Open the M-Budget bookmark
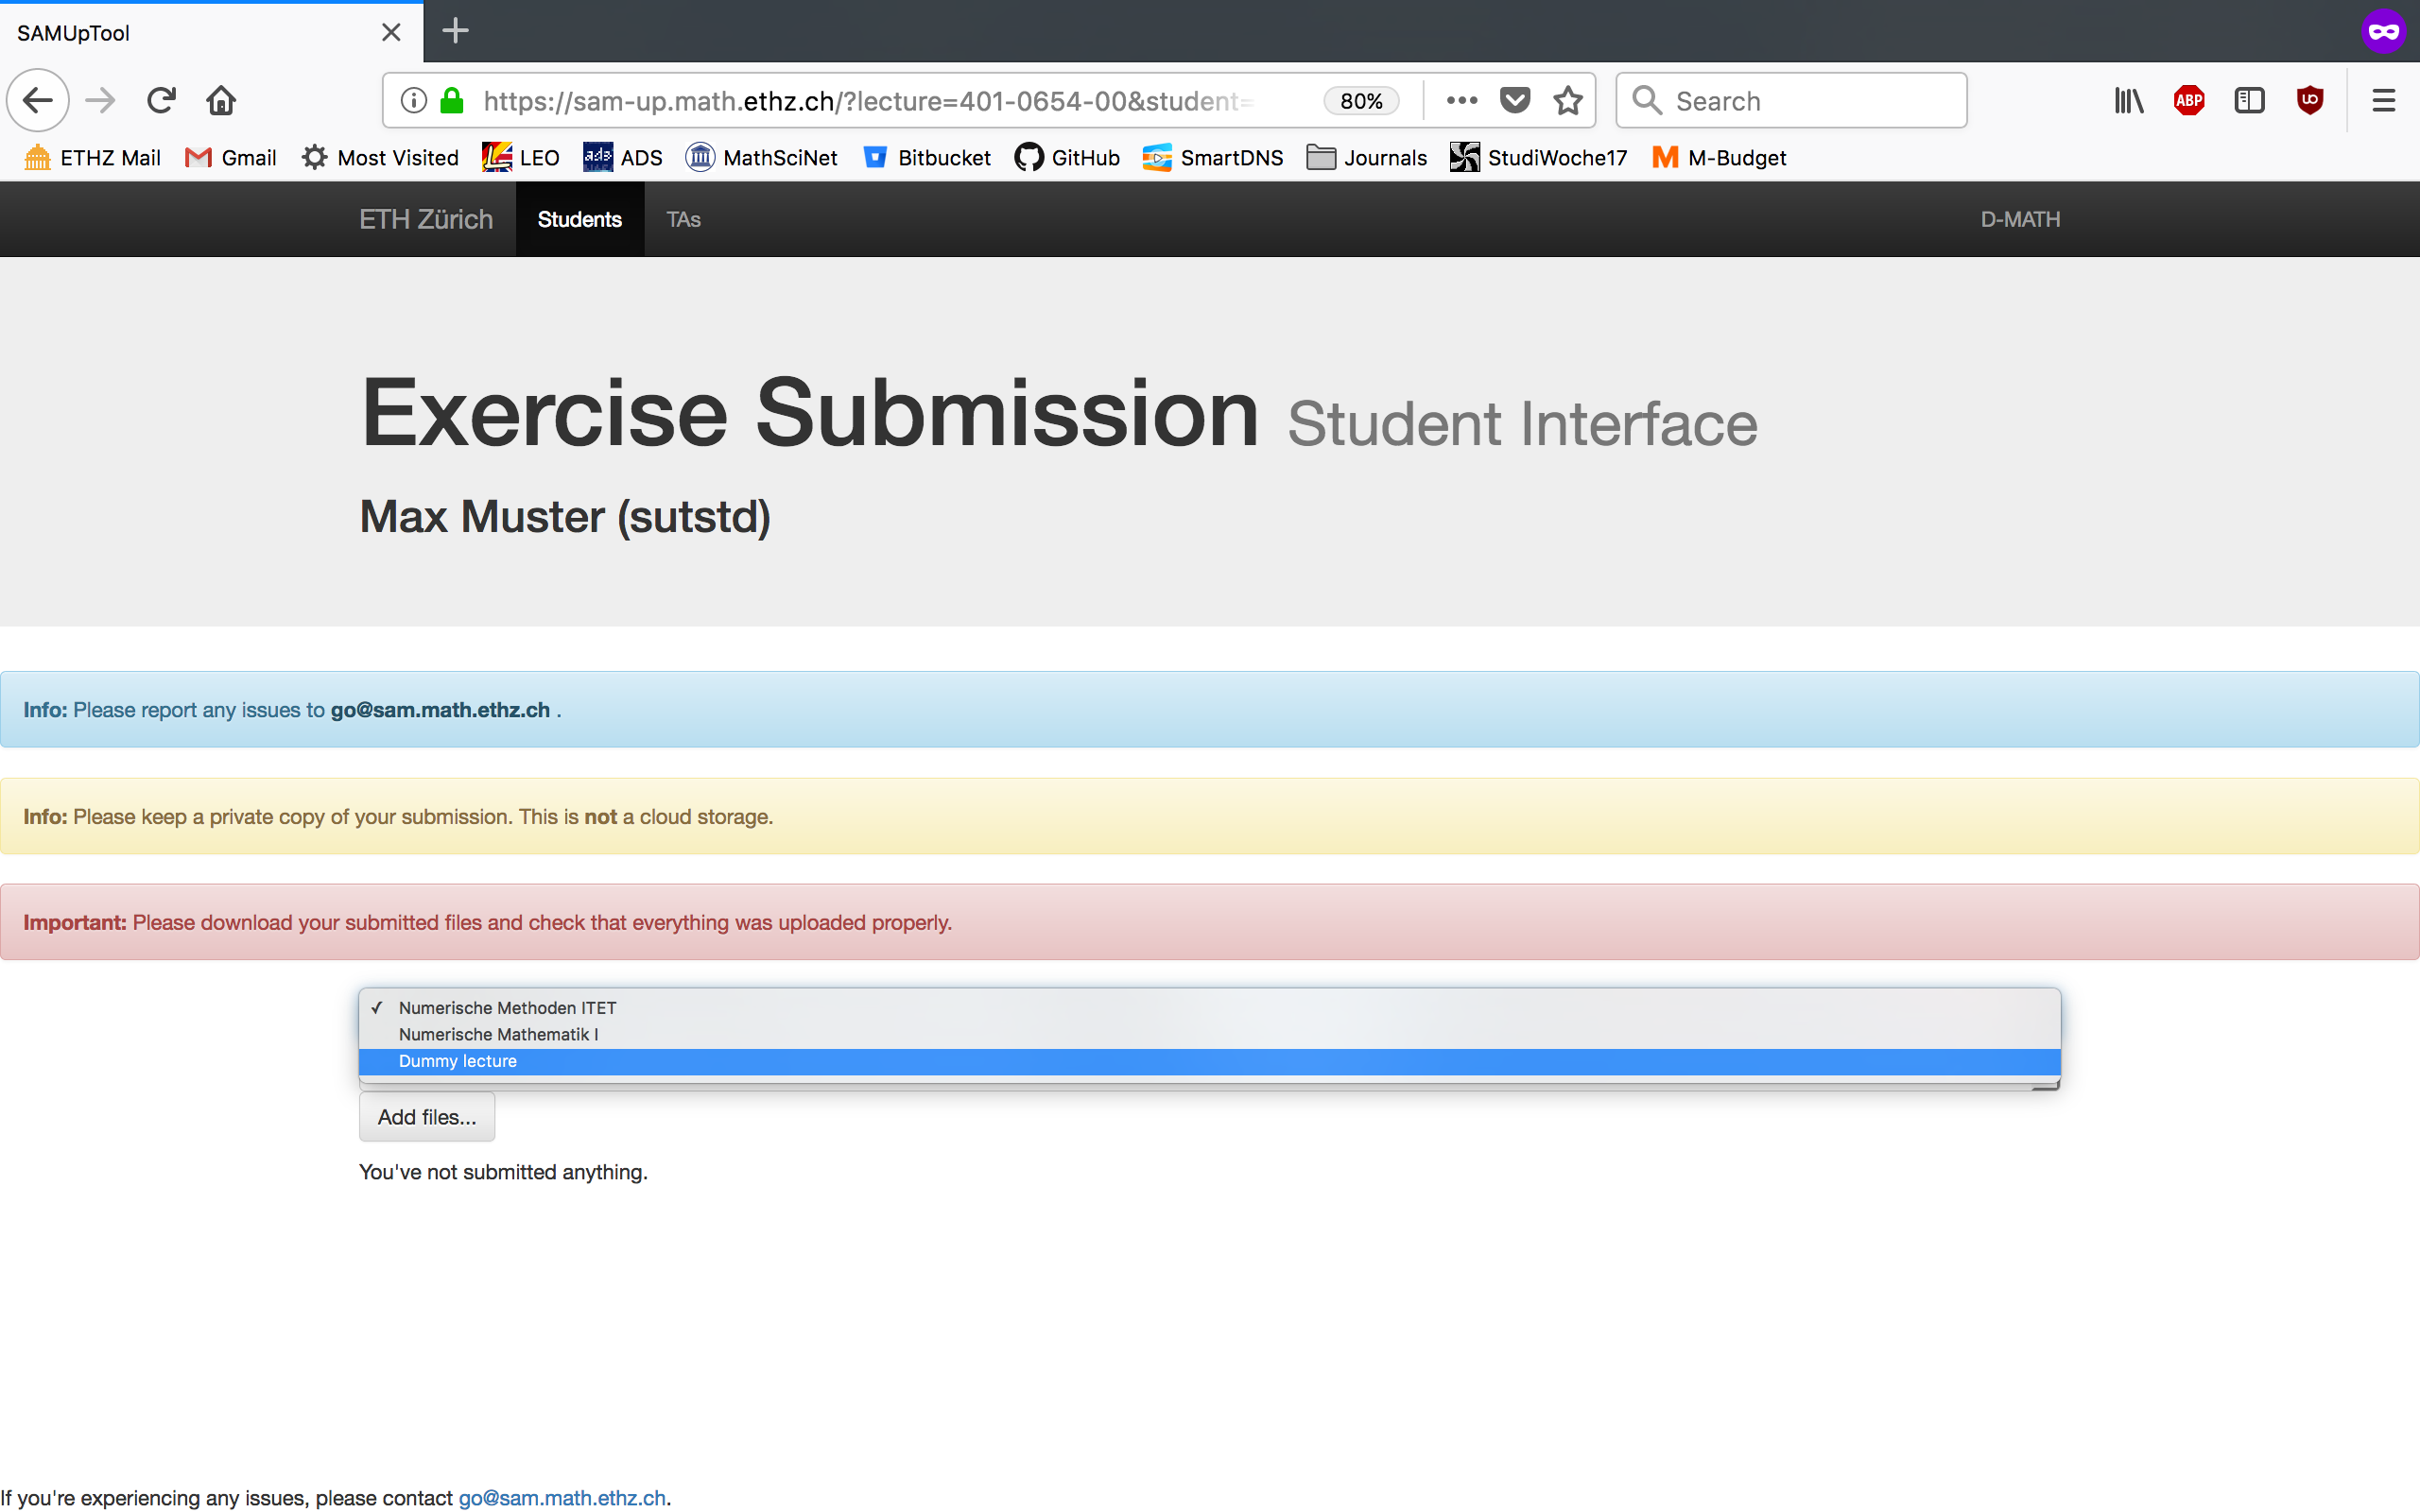The width and height of the screenshot is (2420, 1512). pos(1719,157)
